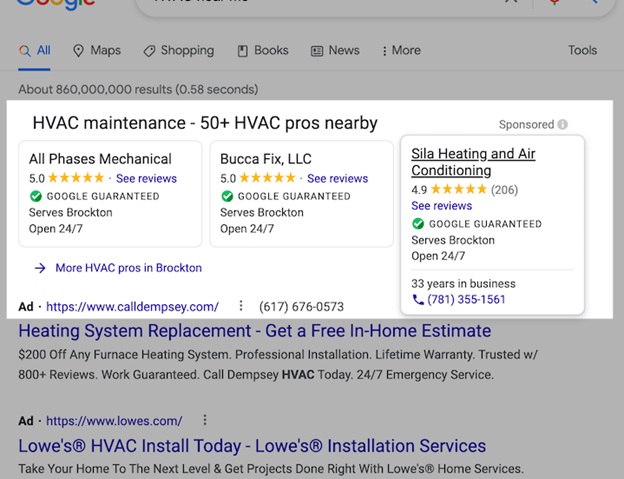The height and width of the screenshot is (479, 624).
Task: Open the Maps tab
Action: (x=97, y=51)
